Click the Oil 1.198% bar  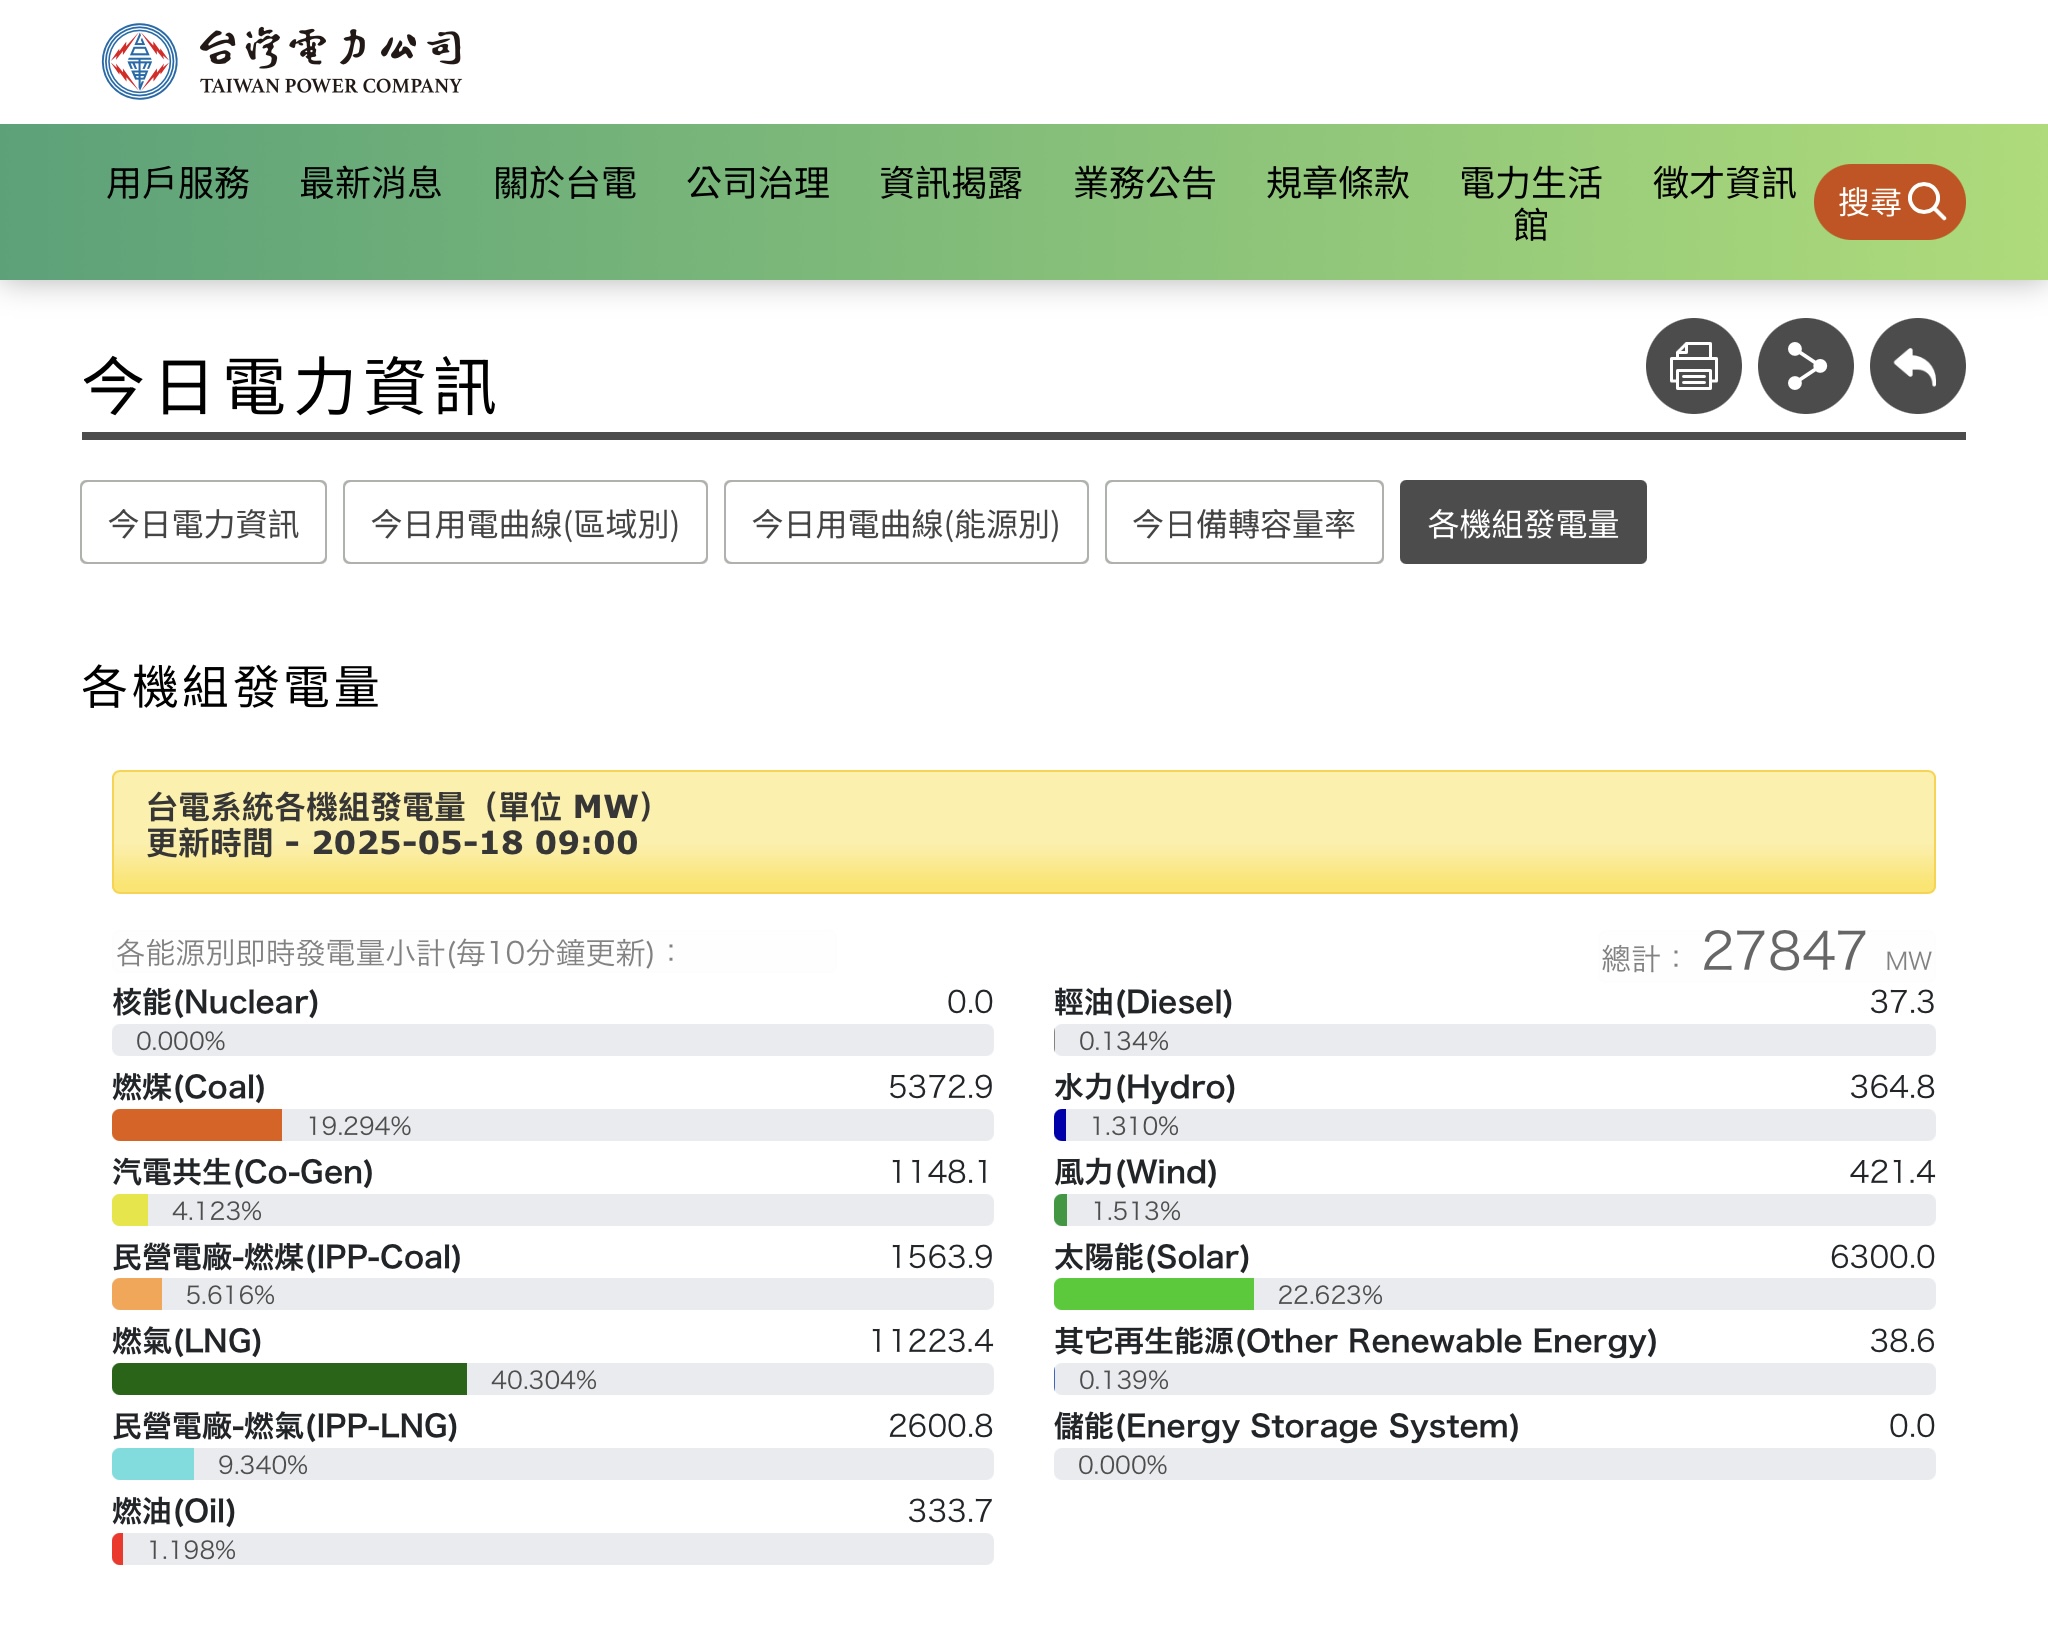click(553, 1549)
